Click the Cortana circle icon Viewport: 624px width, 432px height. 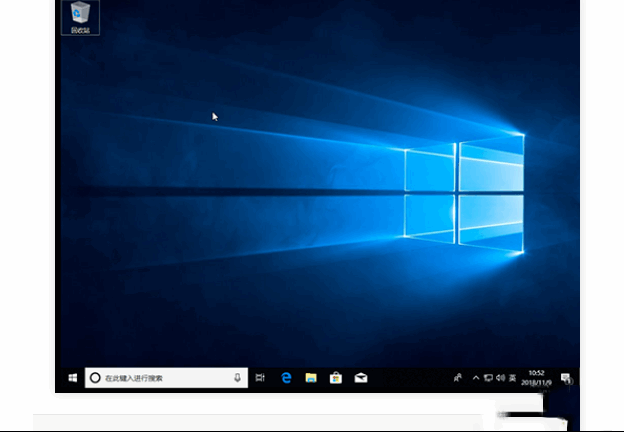tap(95, 378)
